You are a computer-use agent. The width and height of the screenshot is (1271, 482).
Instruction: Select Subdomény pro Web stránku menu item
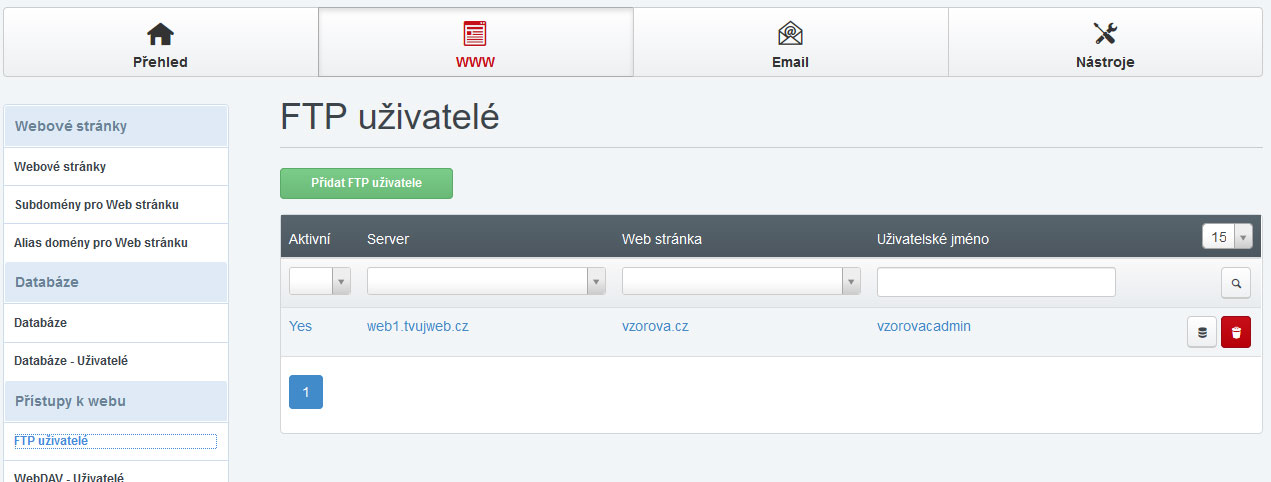coord(97,205)
